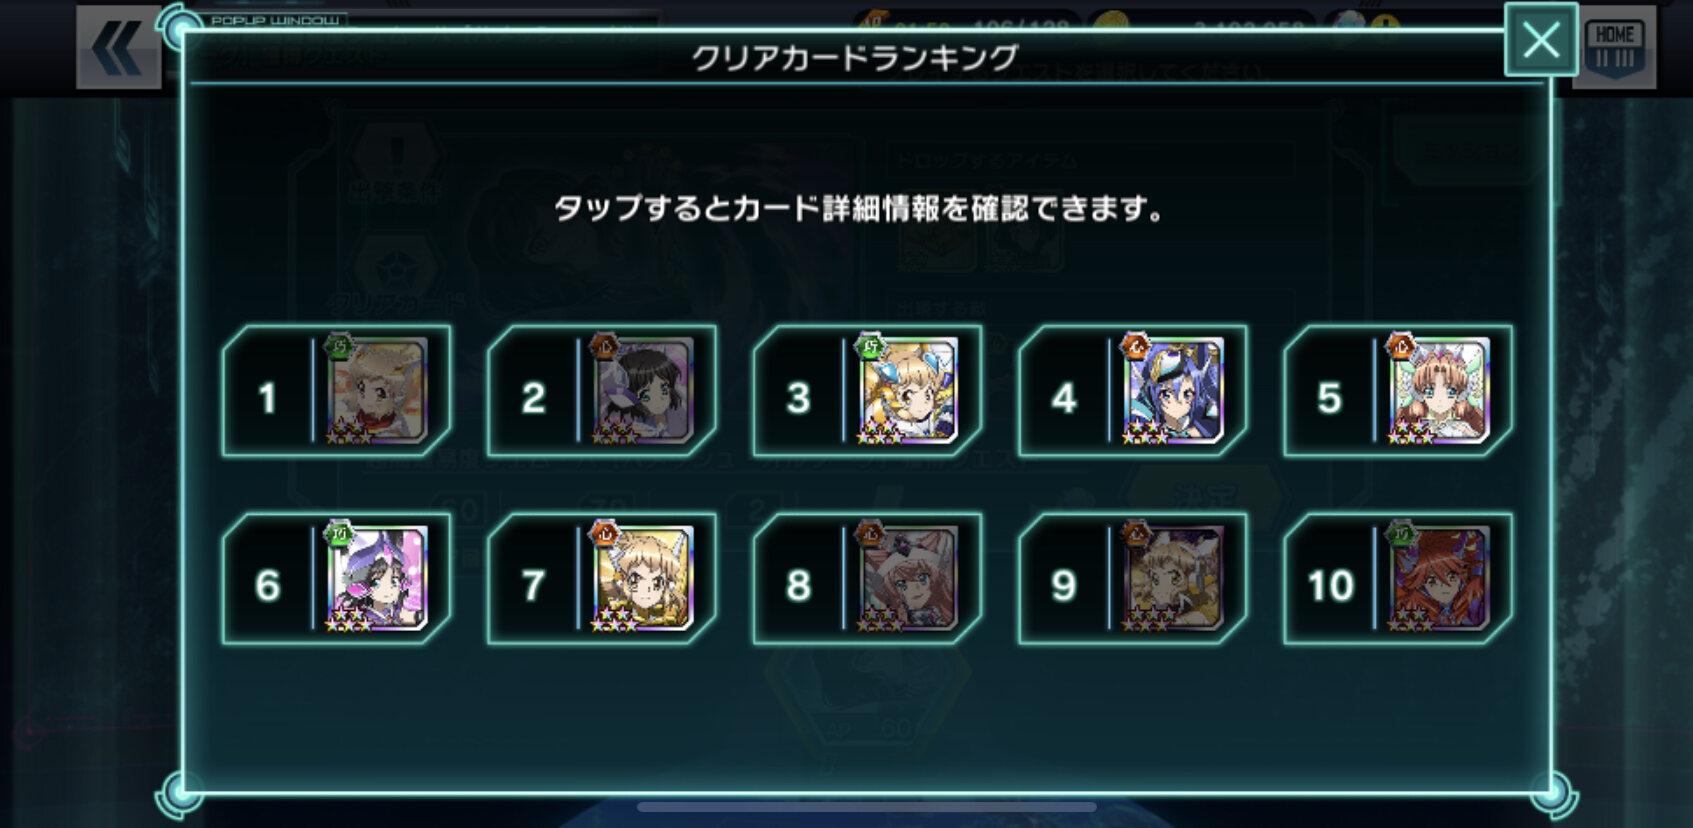View the rank 4 blue-haired card details
1693x828 pixels.
click(1174, 390)
